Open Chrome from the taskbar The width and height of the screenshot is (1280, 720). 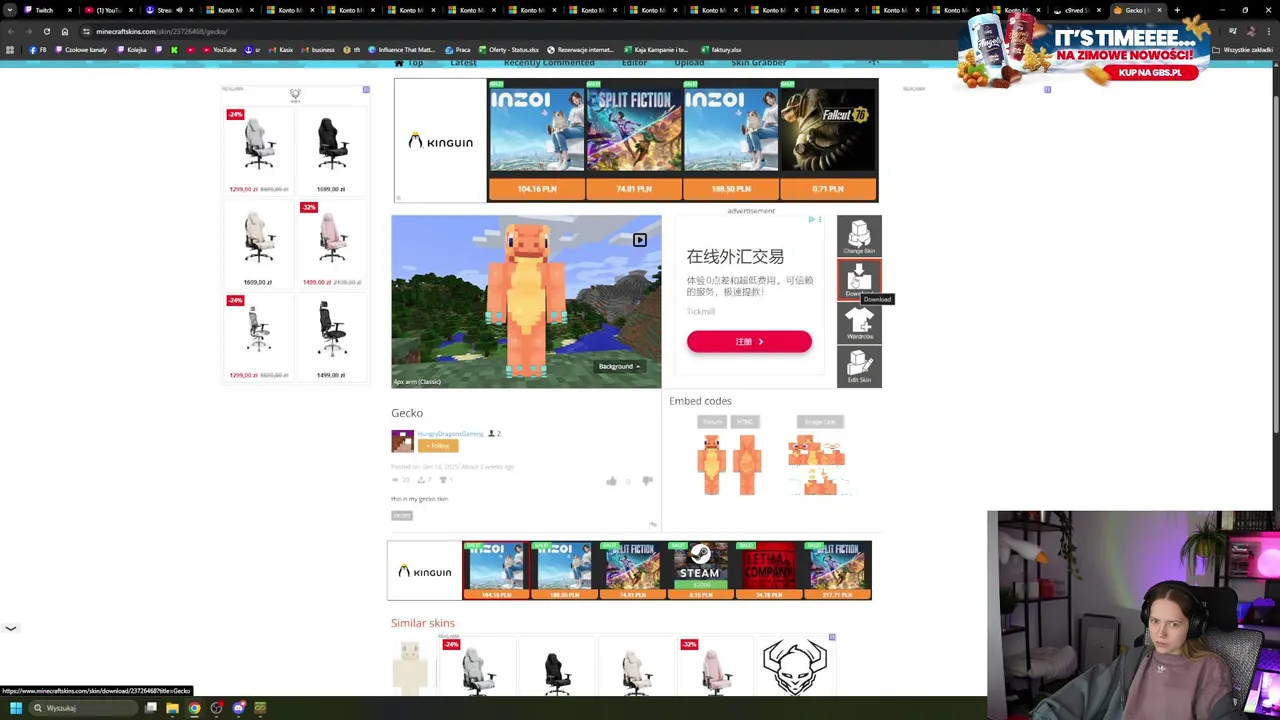[x=194, y=708]
